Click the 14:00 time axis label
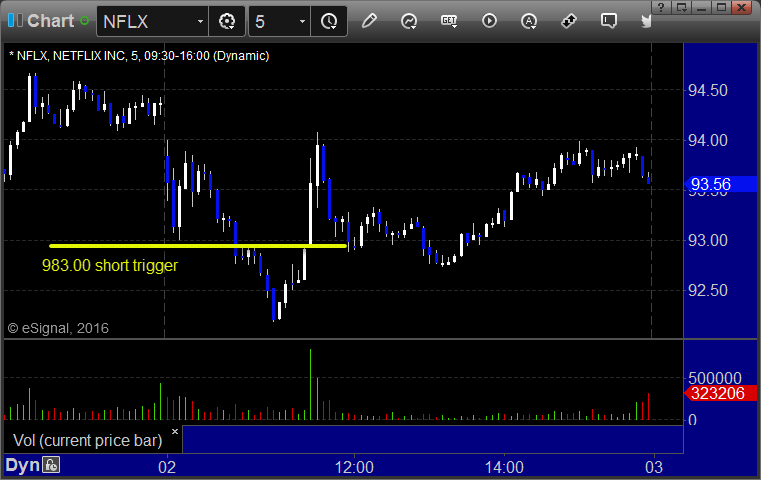Screen dimensions: 761x480 coord(504,467)
